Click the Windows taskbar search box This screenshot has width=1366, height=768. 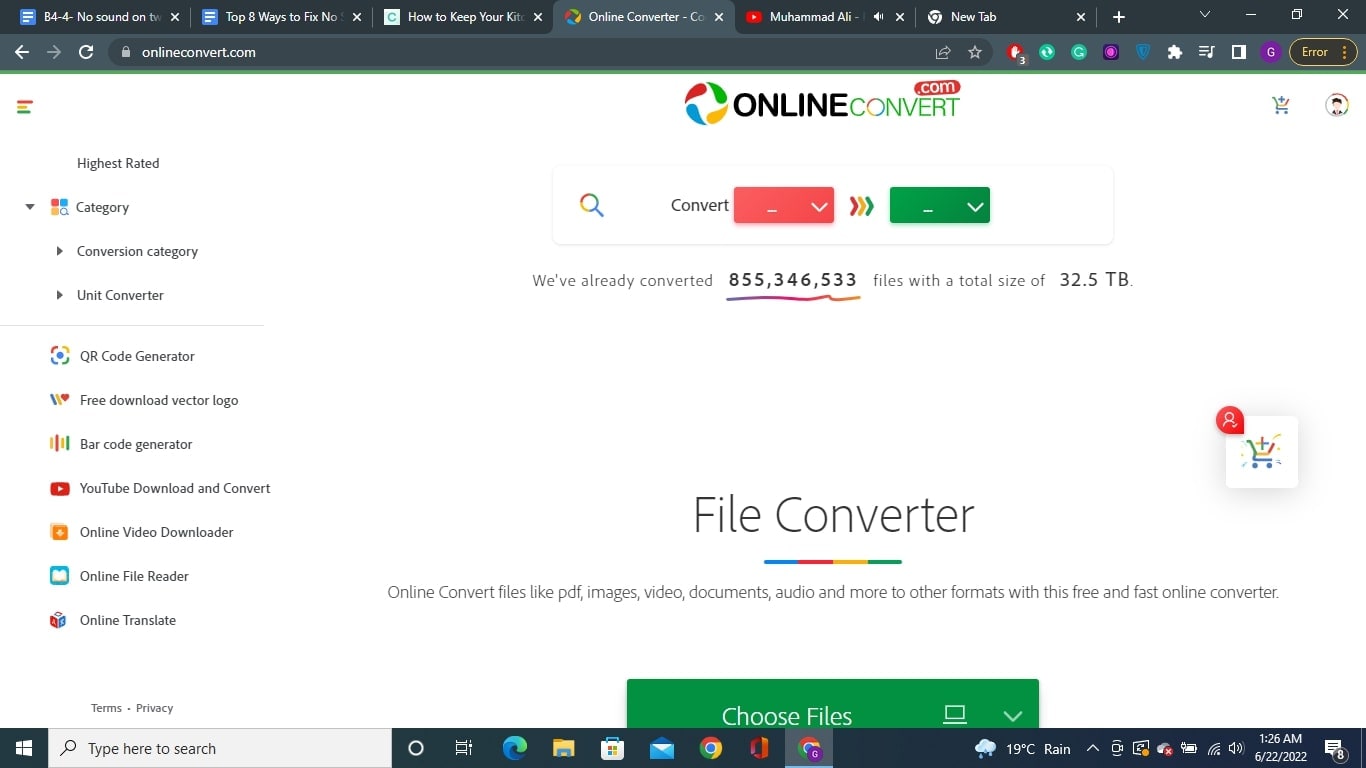coord(220,748)
